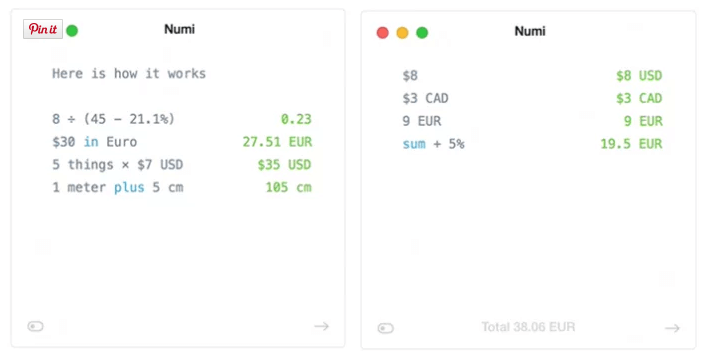The height and width of the screenshot is (360, 703).
Task: Click the arrow icon in left window footer
Action: click(x=321, y=326)
